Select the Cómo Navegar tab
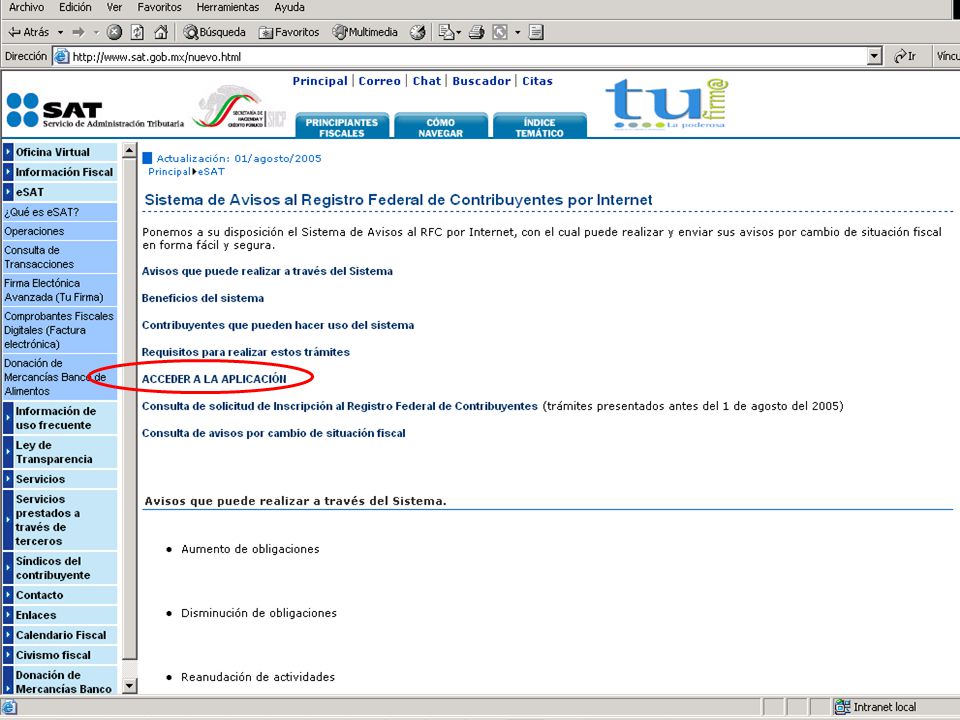Viewport: 960px width, 720px height. 440,126
